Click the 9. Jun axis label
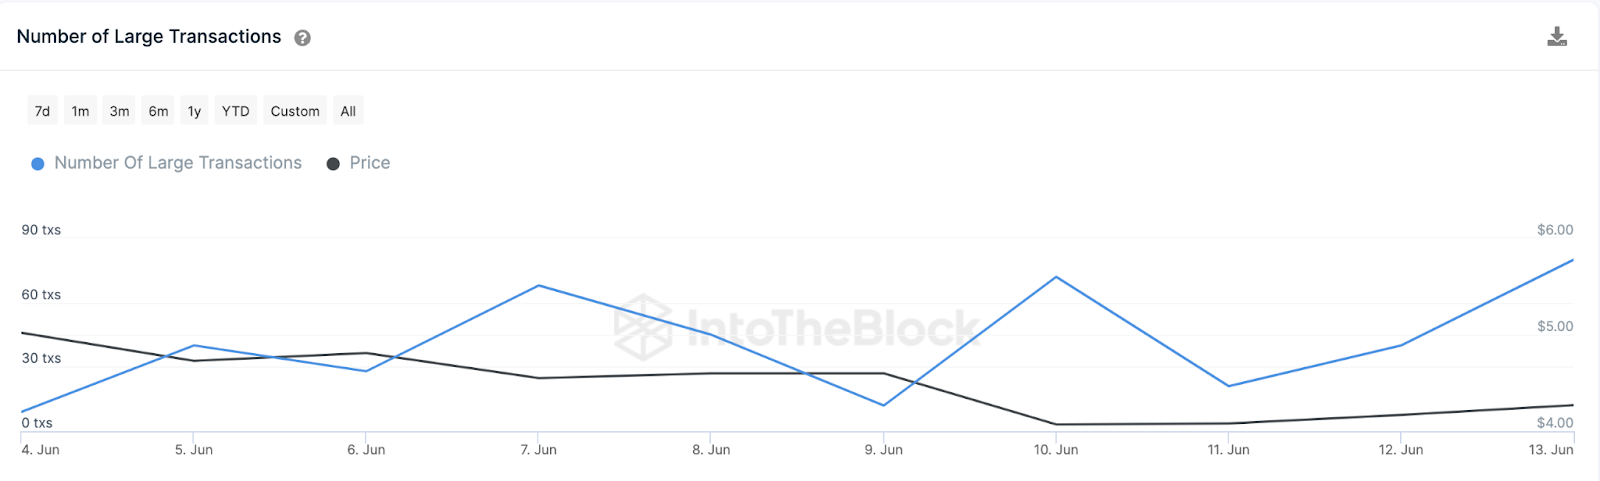Viewport: 1600px width, 481px height. (x=884, y=450)
